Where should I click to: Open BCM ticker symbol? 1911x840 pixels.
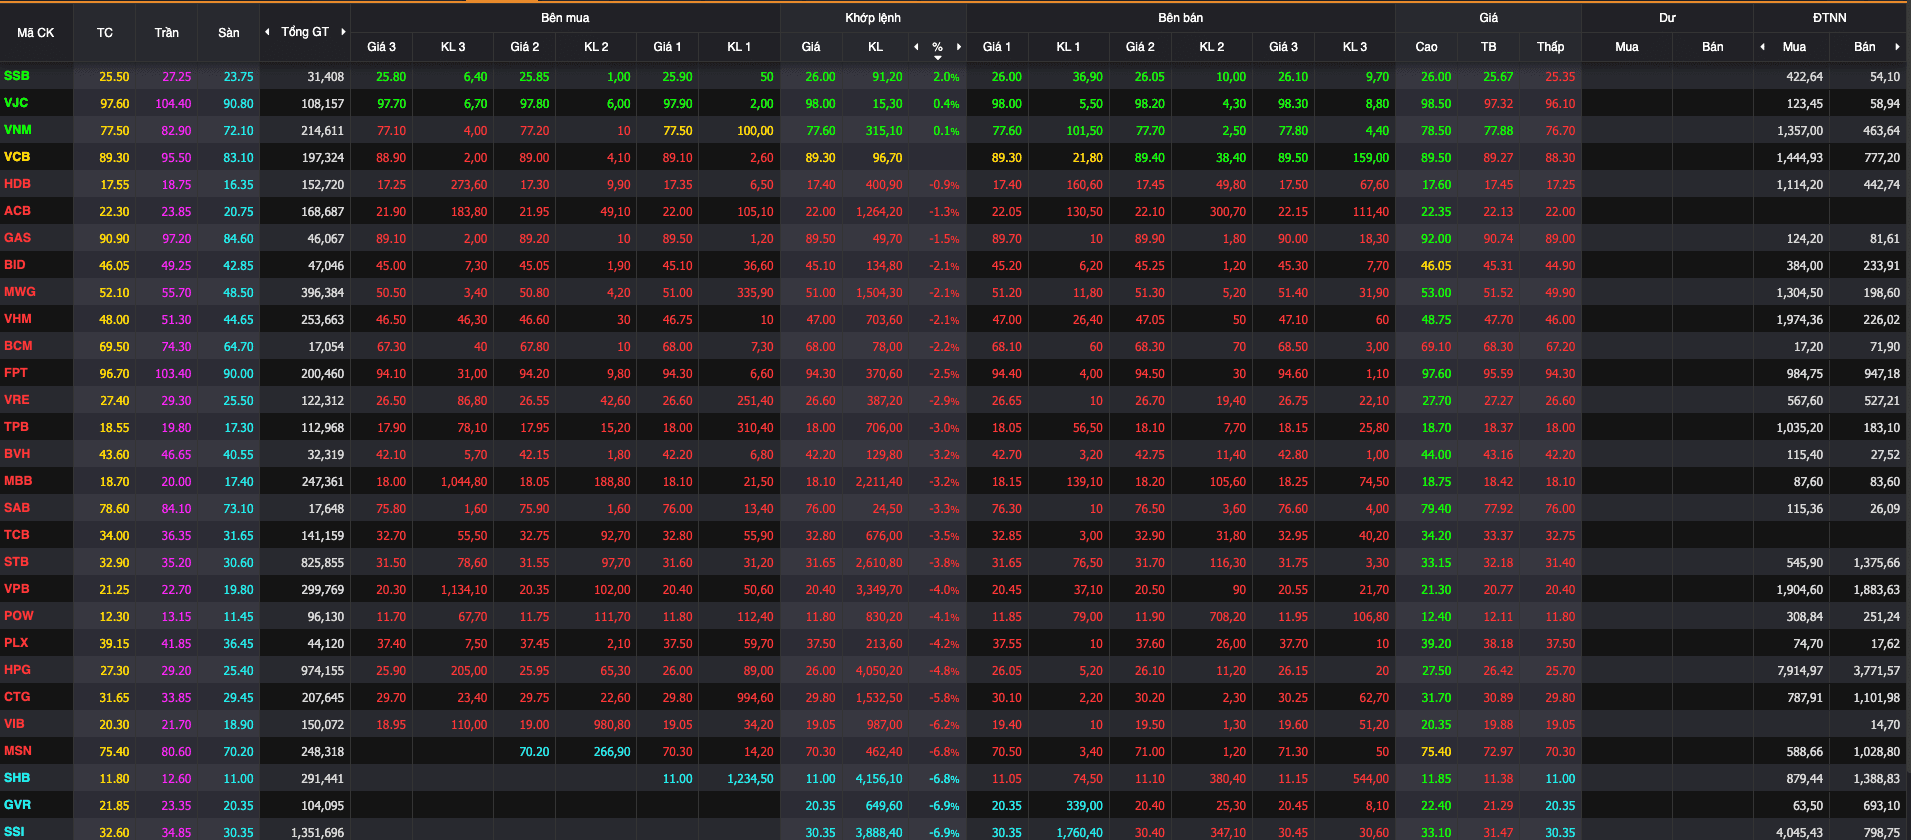(x=18, y=346)
